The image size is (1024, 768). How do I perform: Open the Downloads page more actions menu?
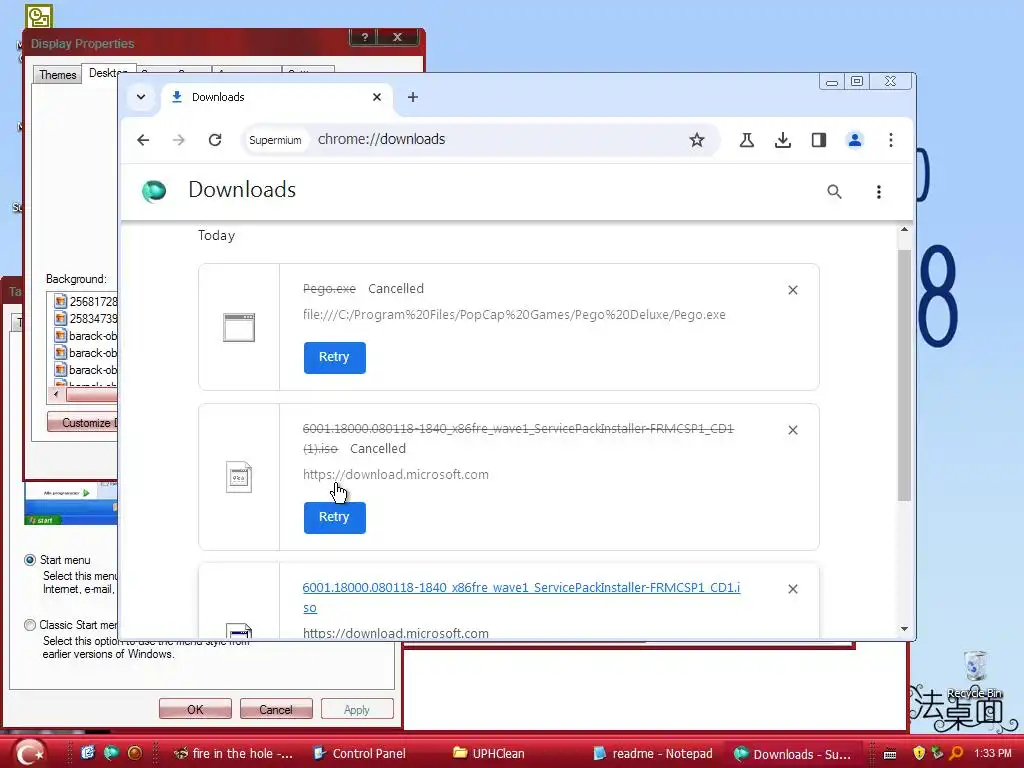click(878, 191)
